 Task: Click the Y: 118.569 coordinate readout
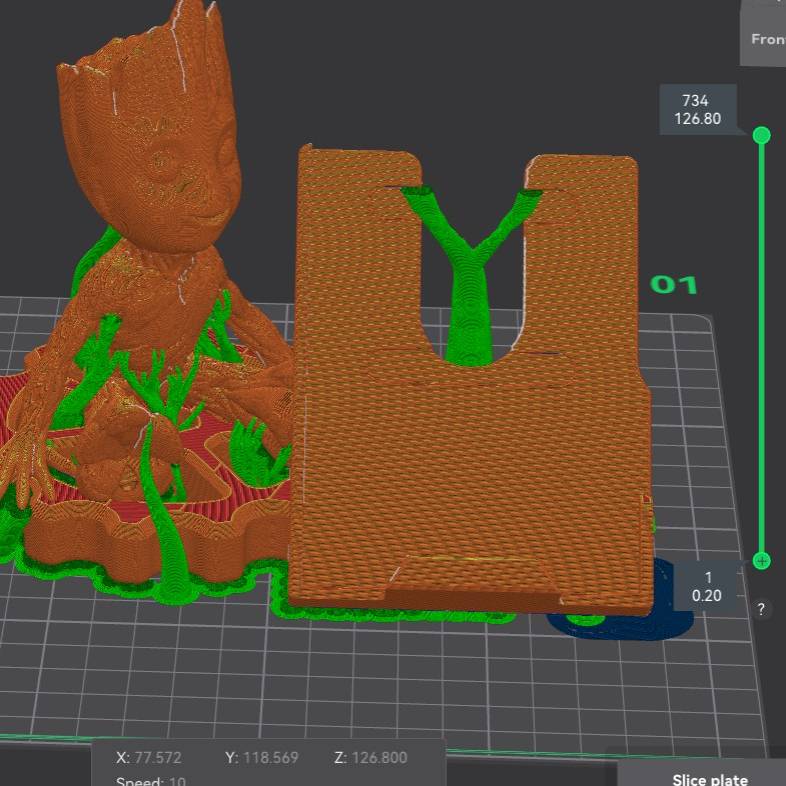[262, 757]
